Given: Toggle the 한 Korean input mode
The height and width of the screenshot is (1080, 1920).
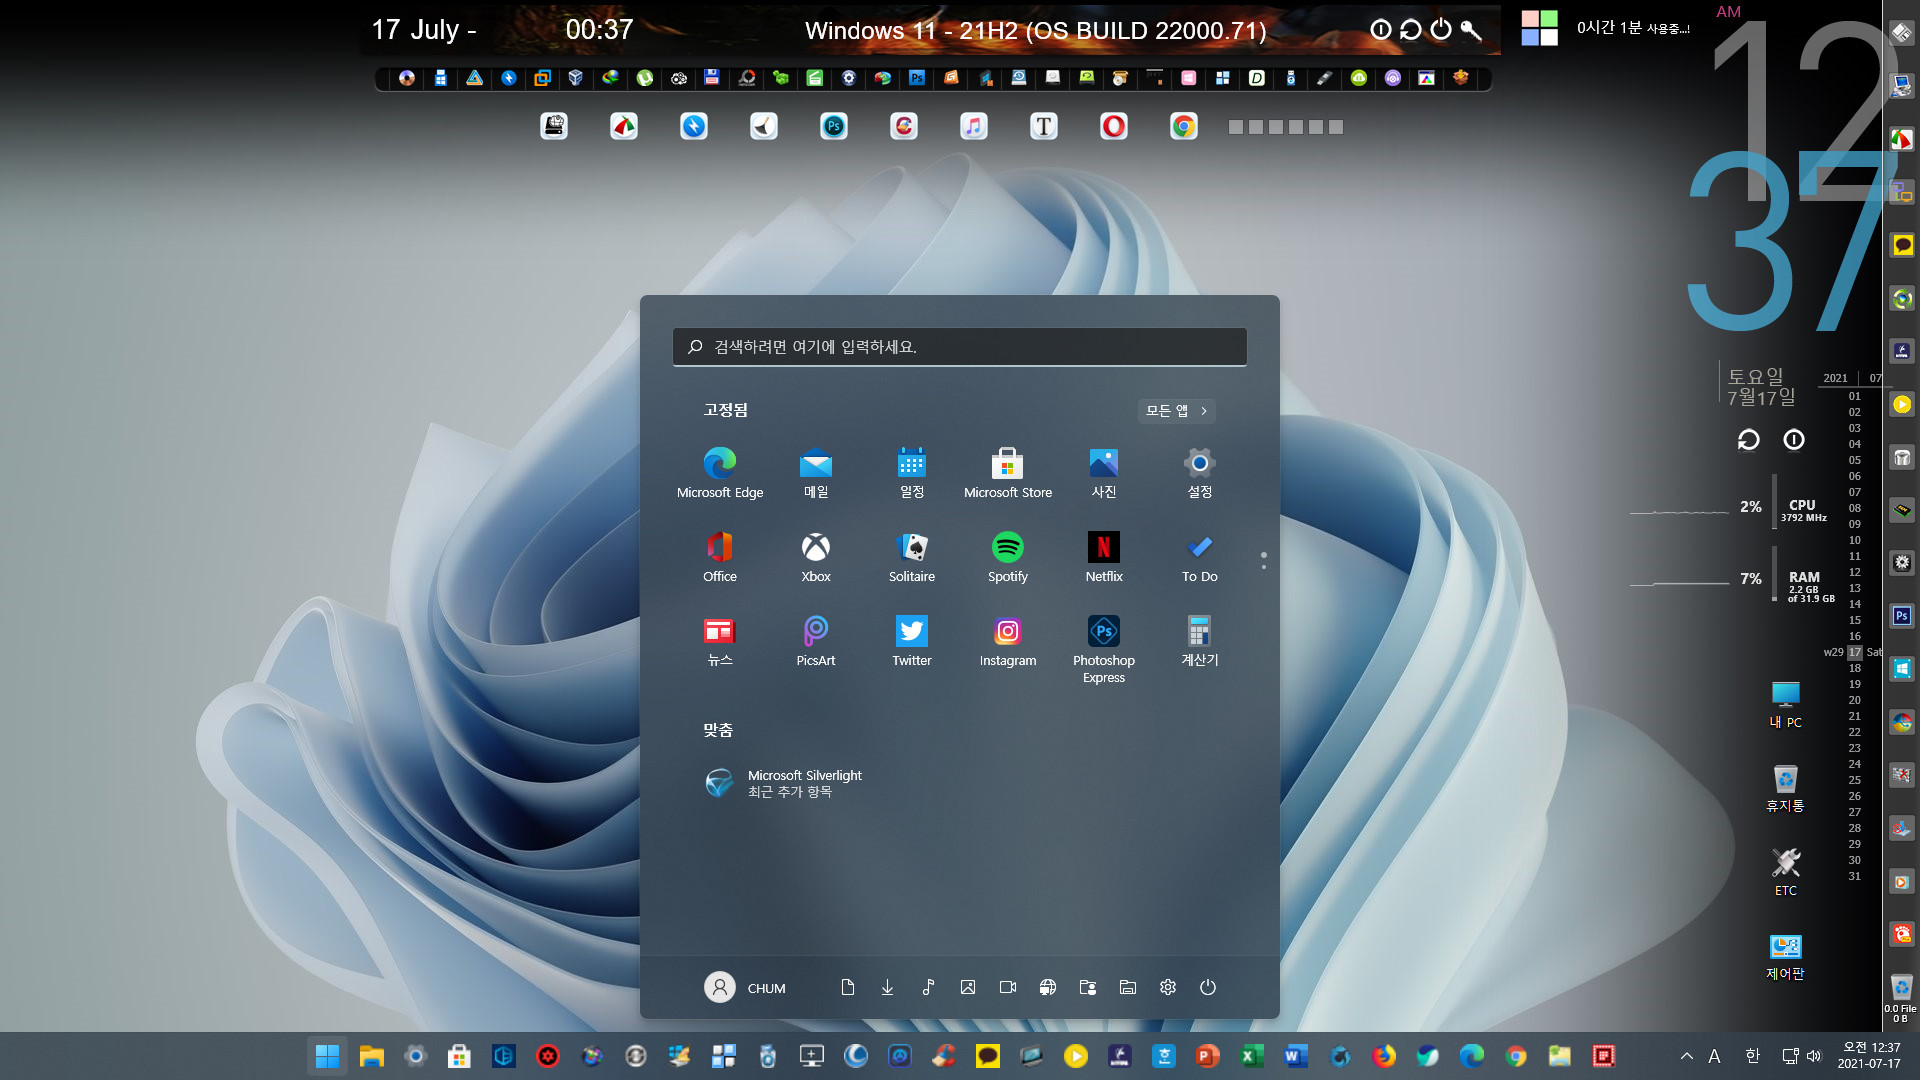Looking at the screenshot, I should (1752, 1056).
